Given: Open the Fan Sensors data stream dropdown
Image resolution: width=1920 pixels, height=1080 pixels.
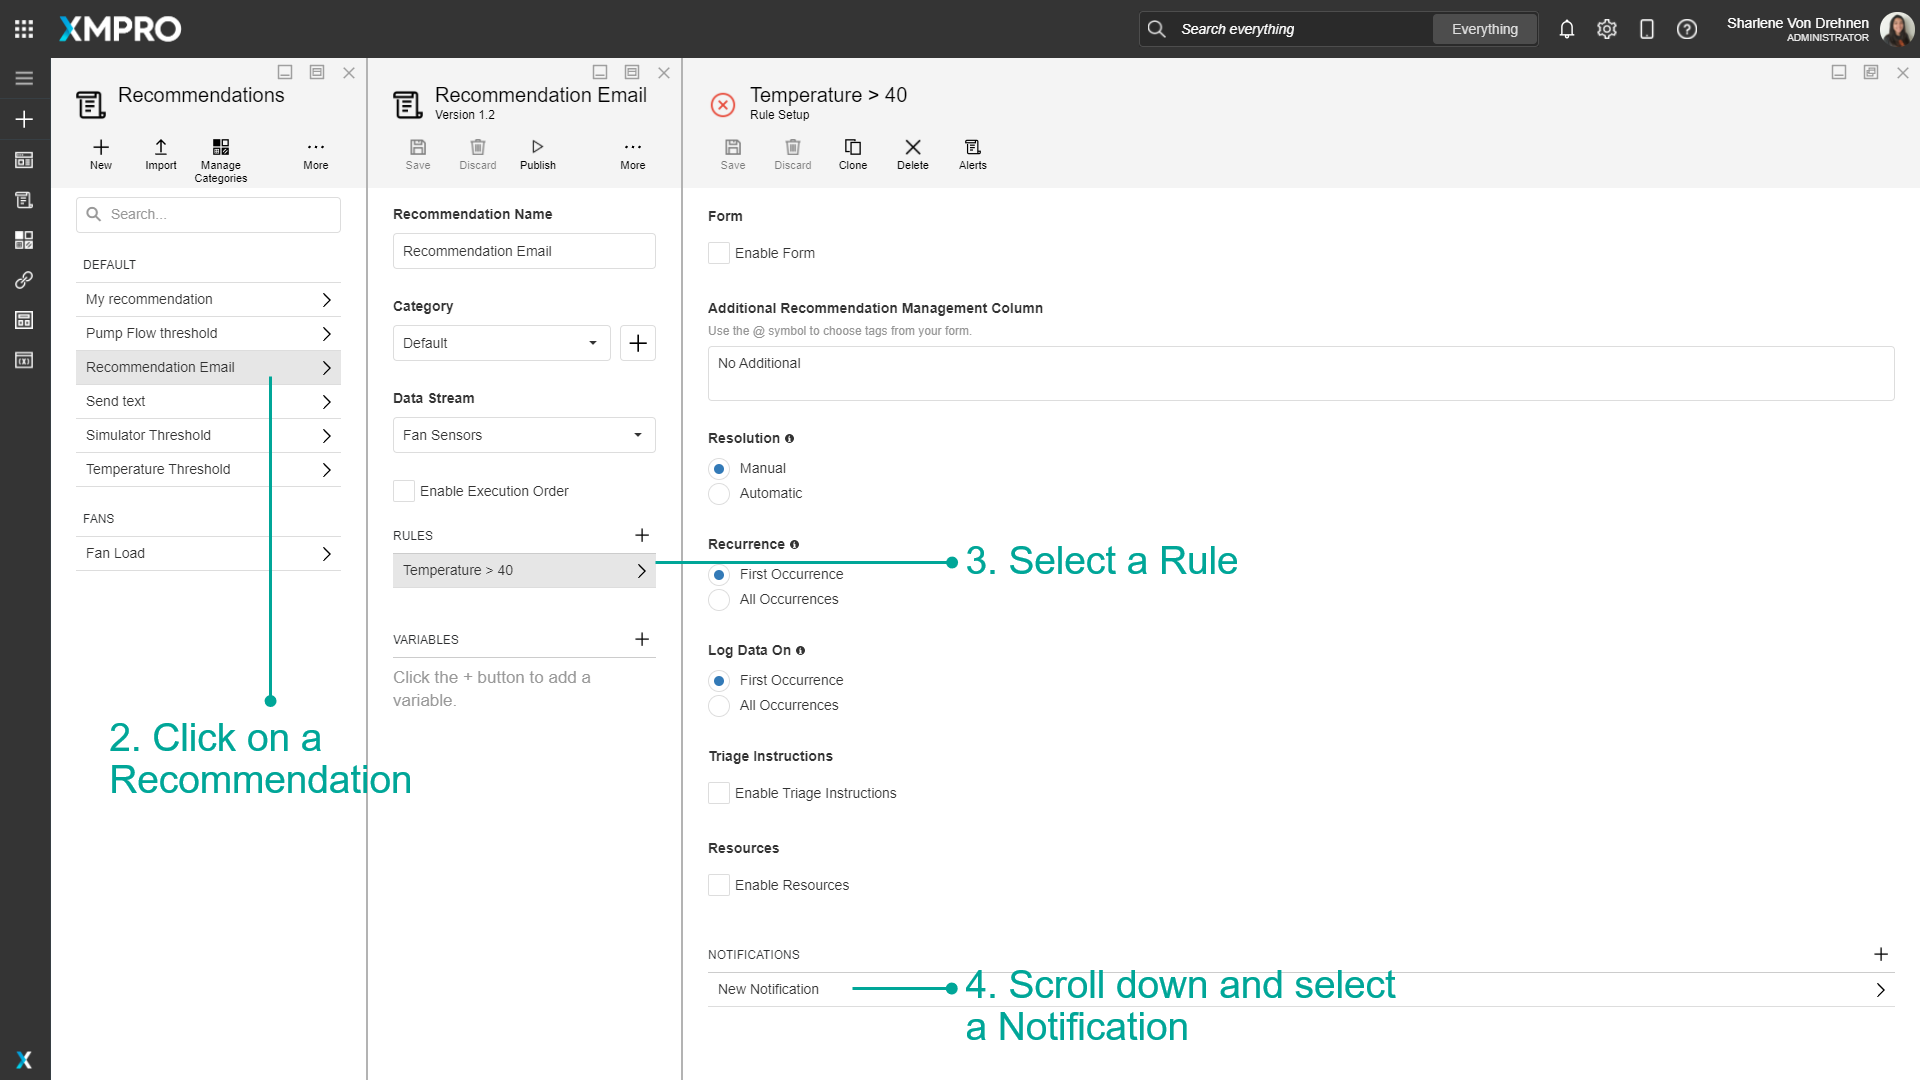Looking at the screenshot, I should tap(524, 435).
